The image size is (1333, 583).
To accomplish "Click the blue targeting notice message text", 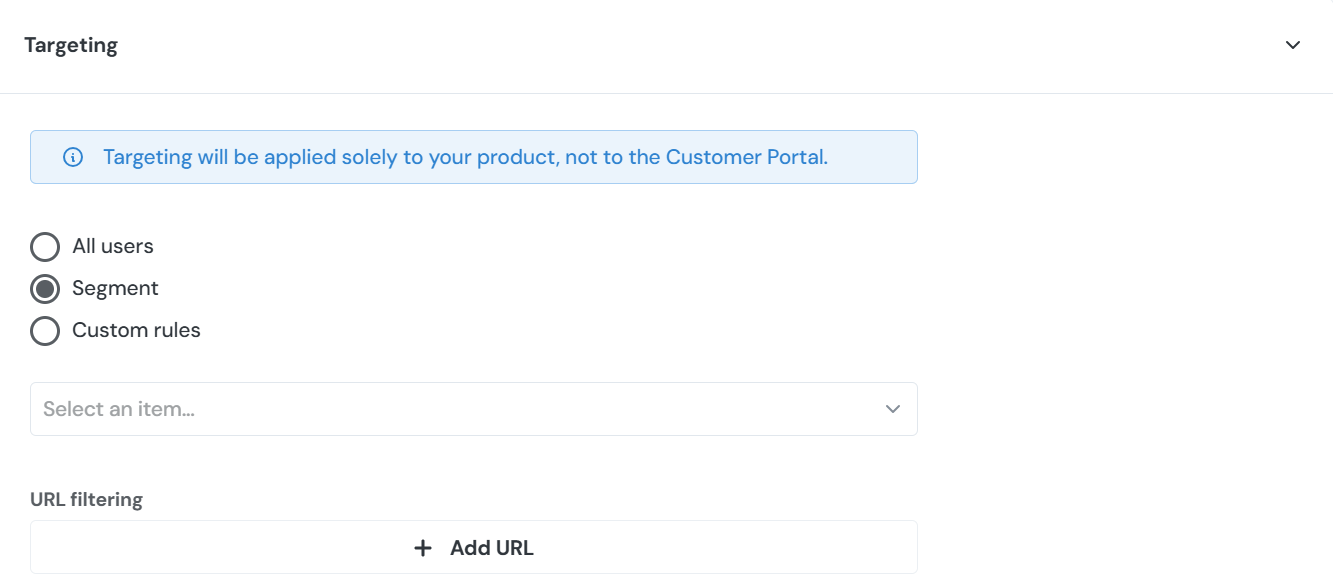I will 465,157.
